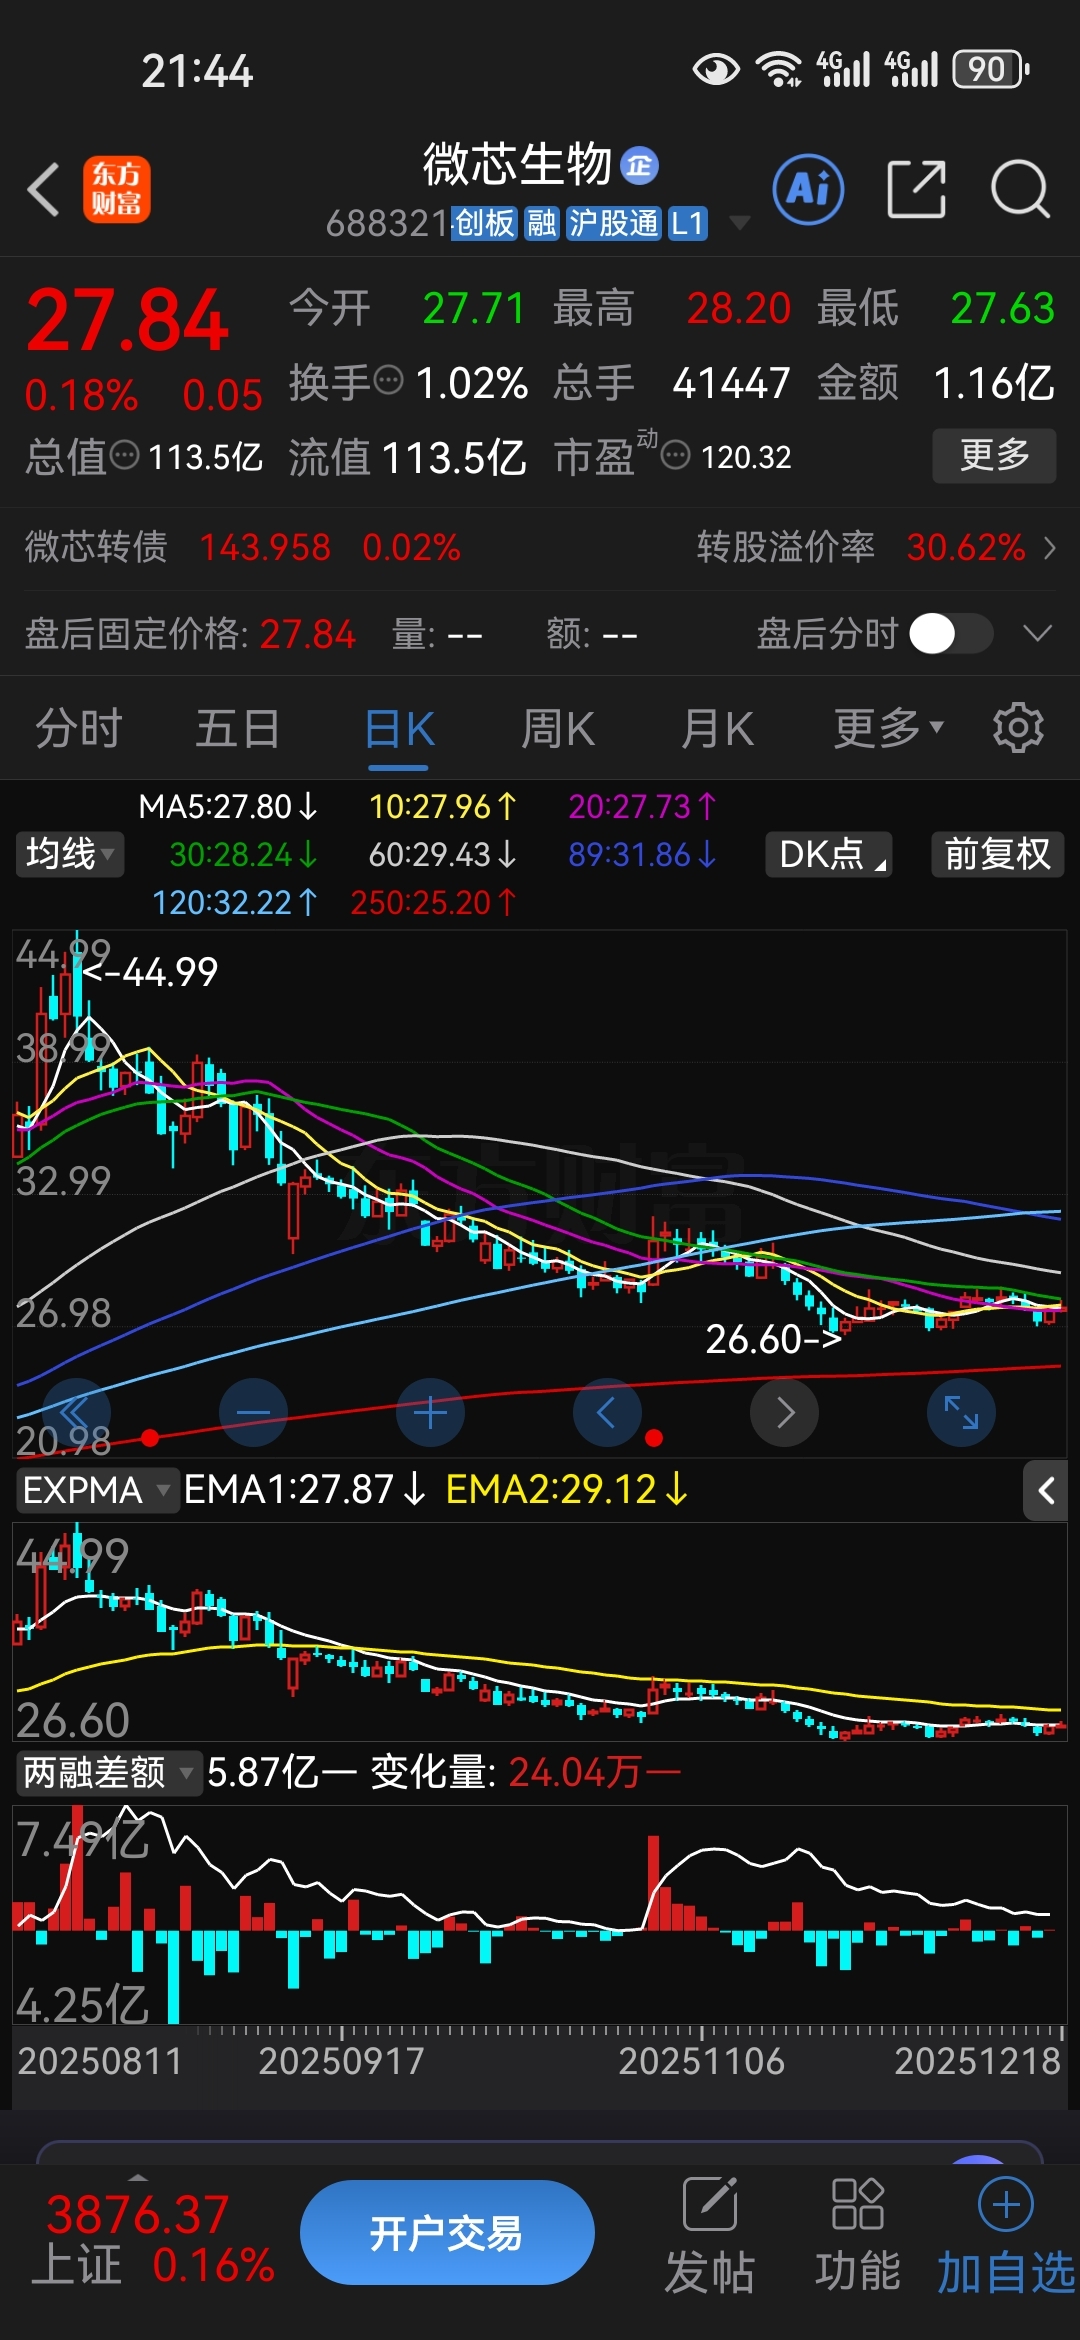Open the 两融差额 indicator dropdown
Screen dimensions: 1080x2340
tap(109, 1773)
